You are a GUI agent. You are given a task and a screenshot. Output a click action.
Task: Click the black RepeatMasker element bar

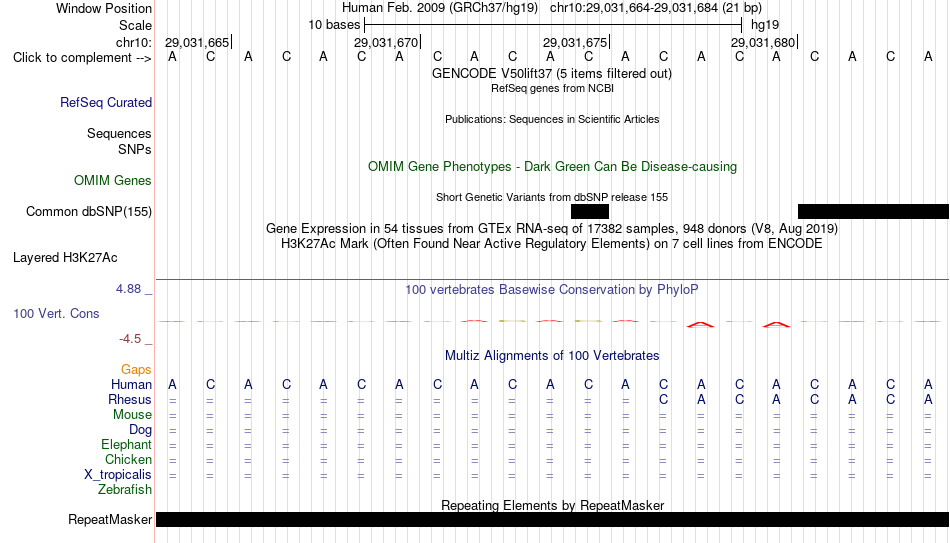(553, 519)
